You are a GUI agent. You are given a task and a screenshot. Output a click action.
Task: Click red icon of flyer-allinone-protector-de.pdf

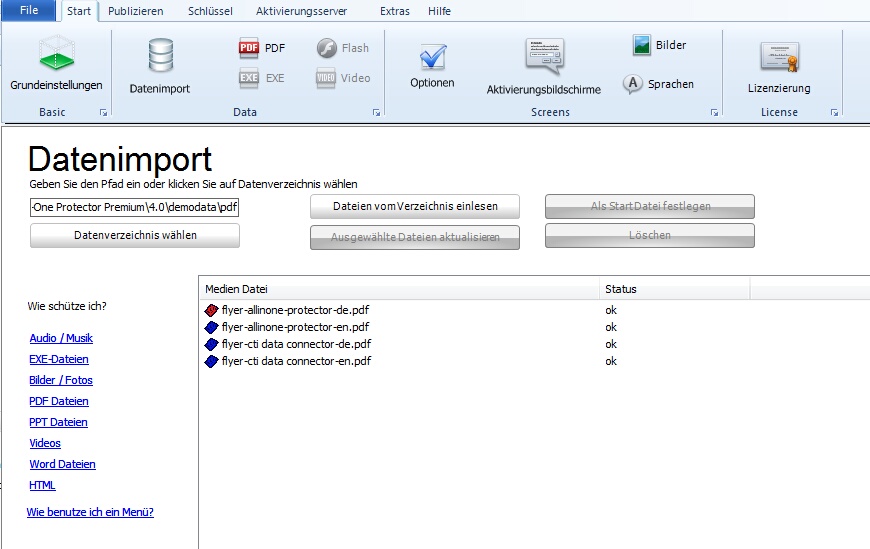tap(211, 310)
